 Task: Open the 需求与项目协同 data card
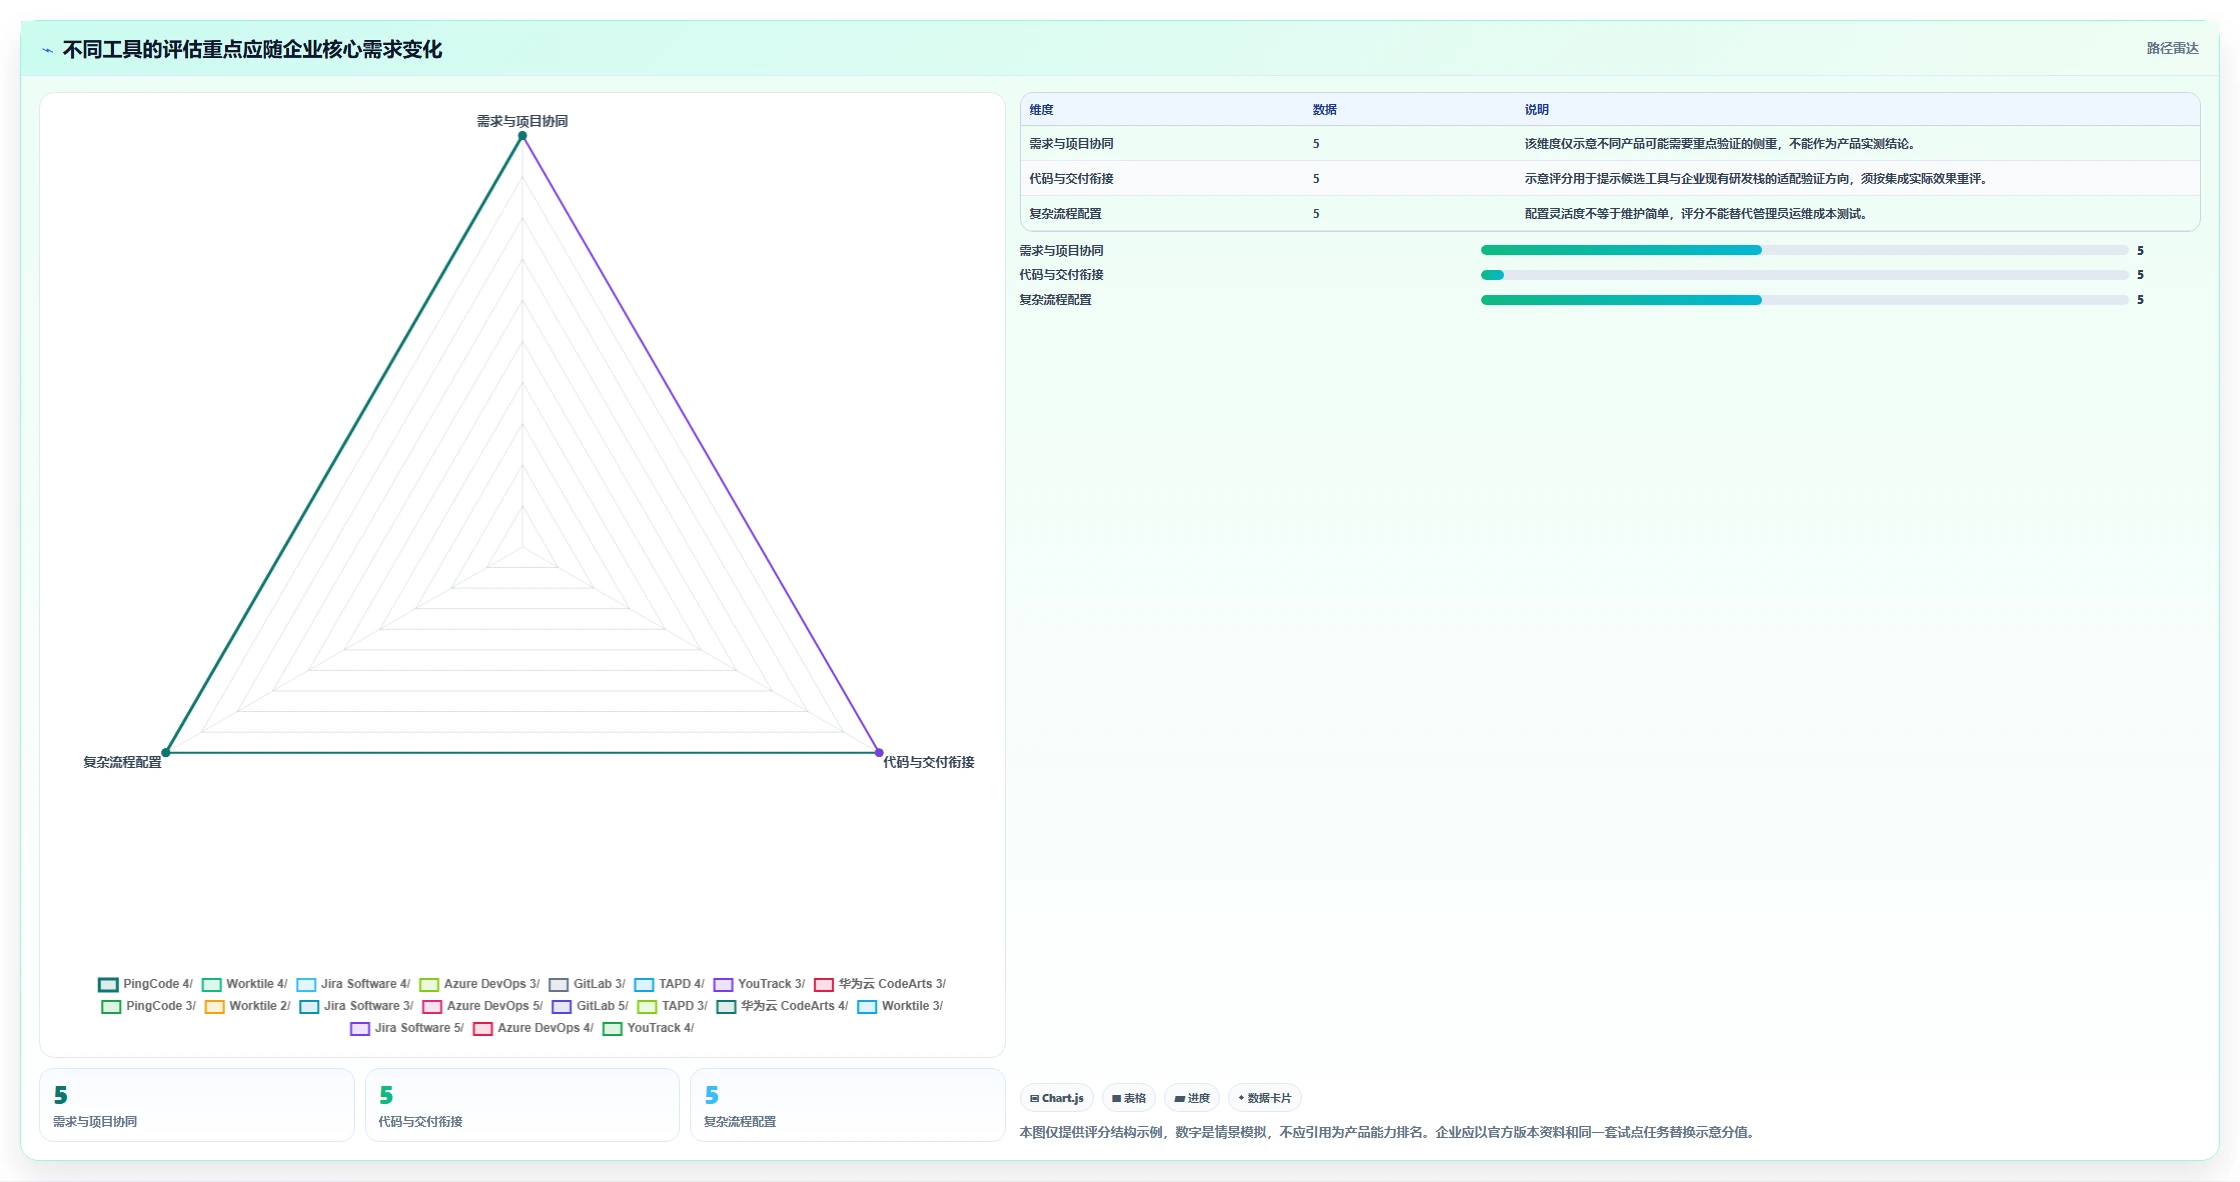click(x=197, y=1105)
